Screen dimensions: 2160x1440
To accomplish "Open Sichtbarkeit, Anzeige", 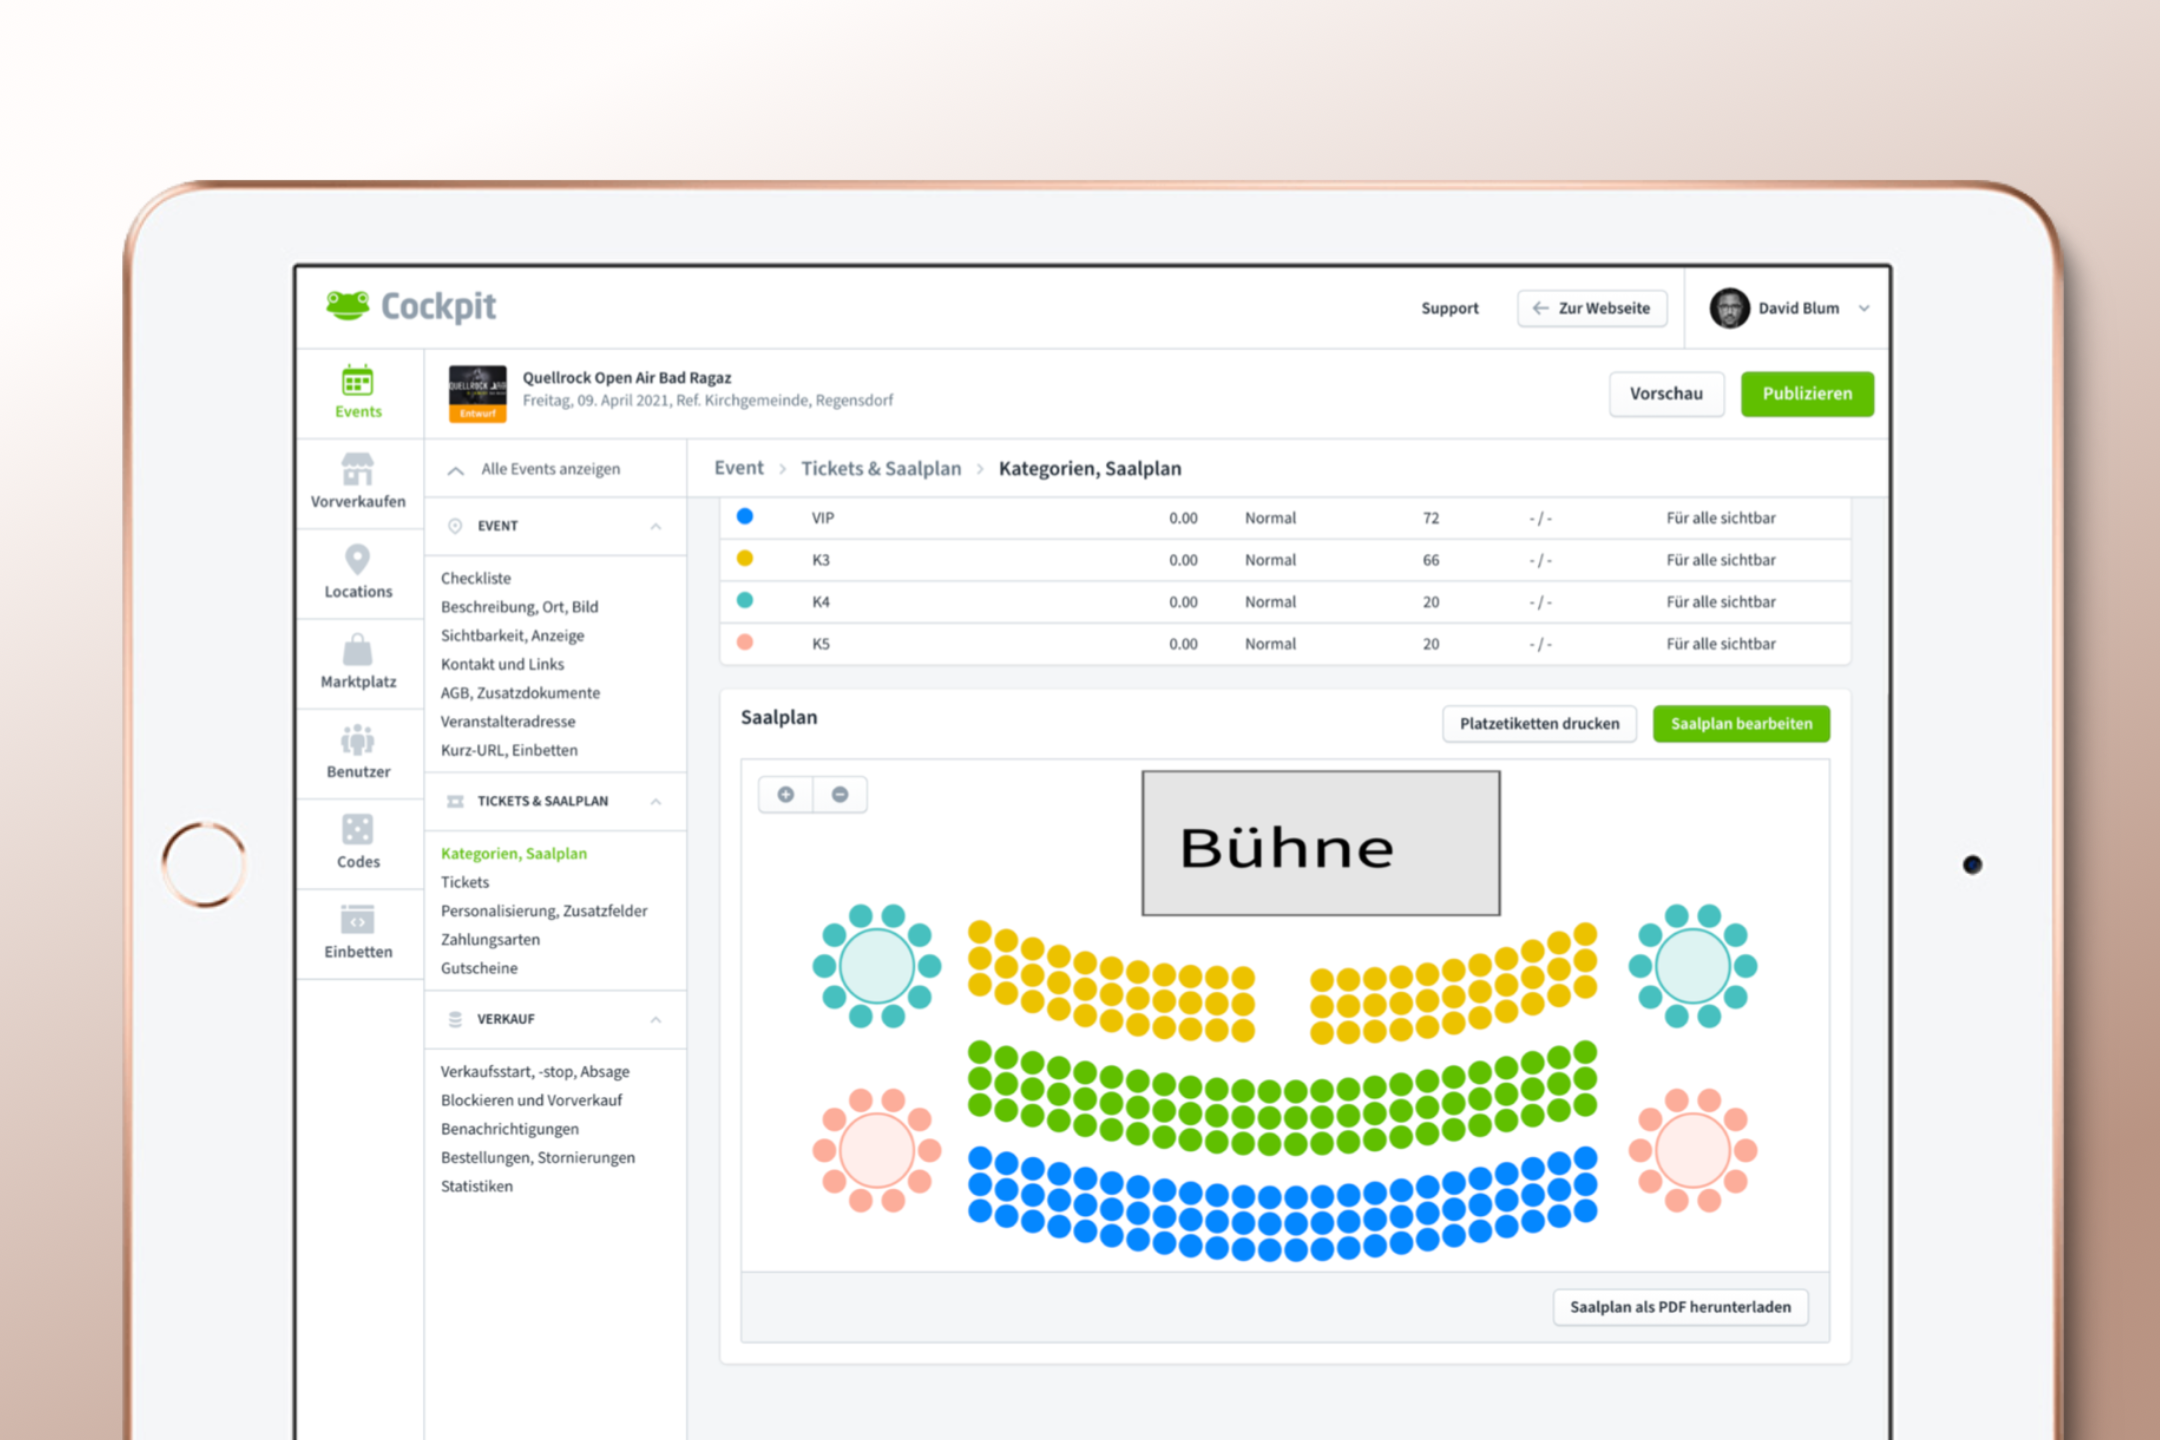I will point(512,636).
